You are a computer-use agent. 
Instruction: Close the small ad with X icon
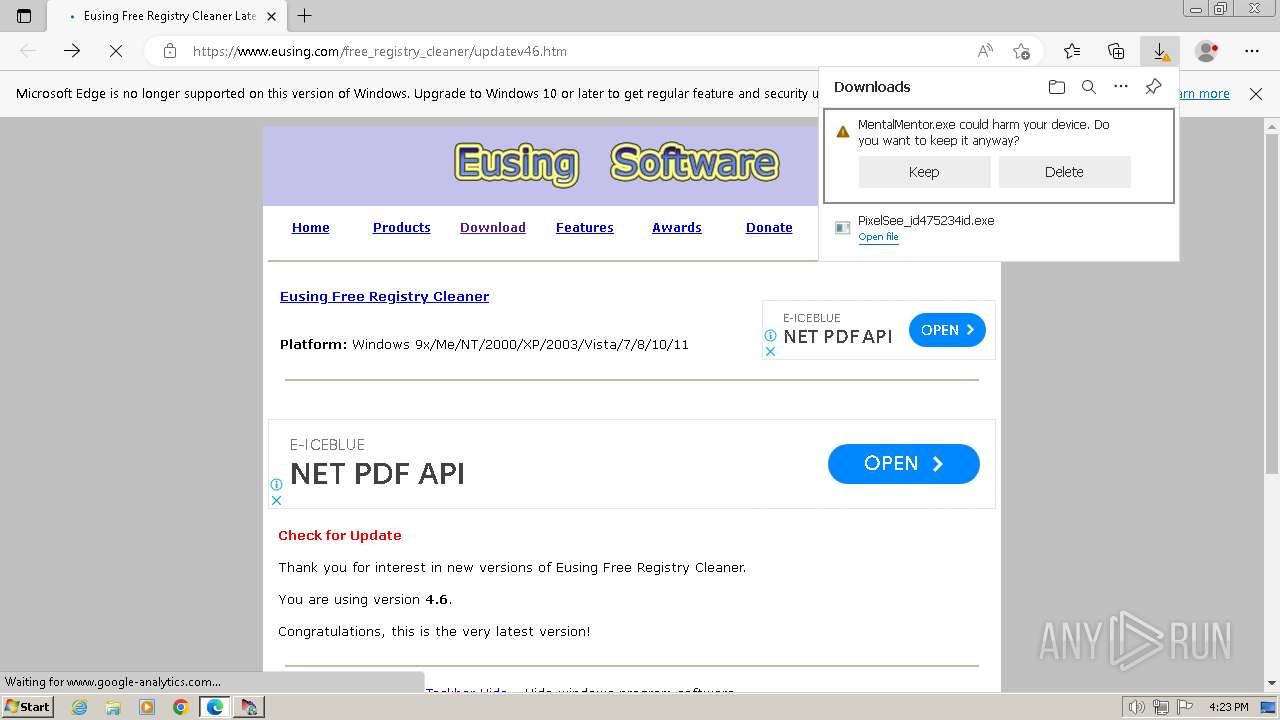pos(770,351)
